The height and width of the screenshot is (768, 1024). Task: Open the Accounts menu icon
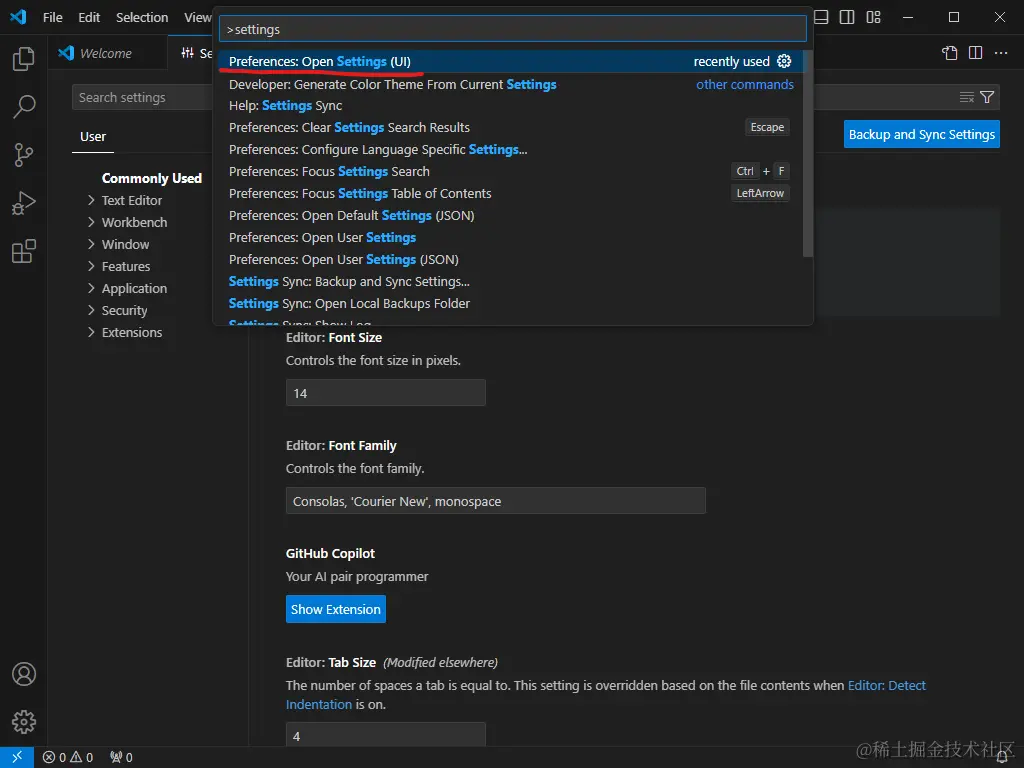click(x=24, y=674)
